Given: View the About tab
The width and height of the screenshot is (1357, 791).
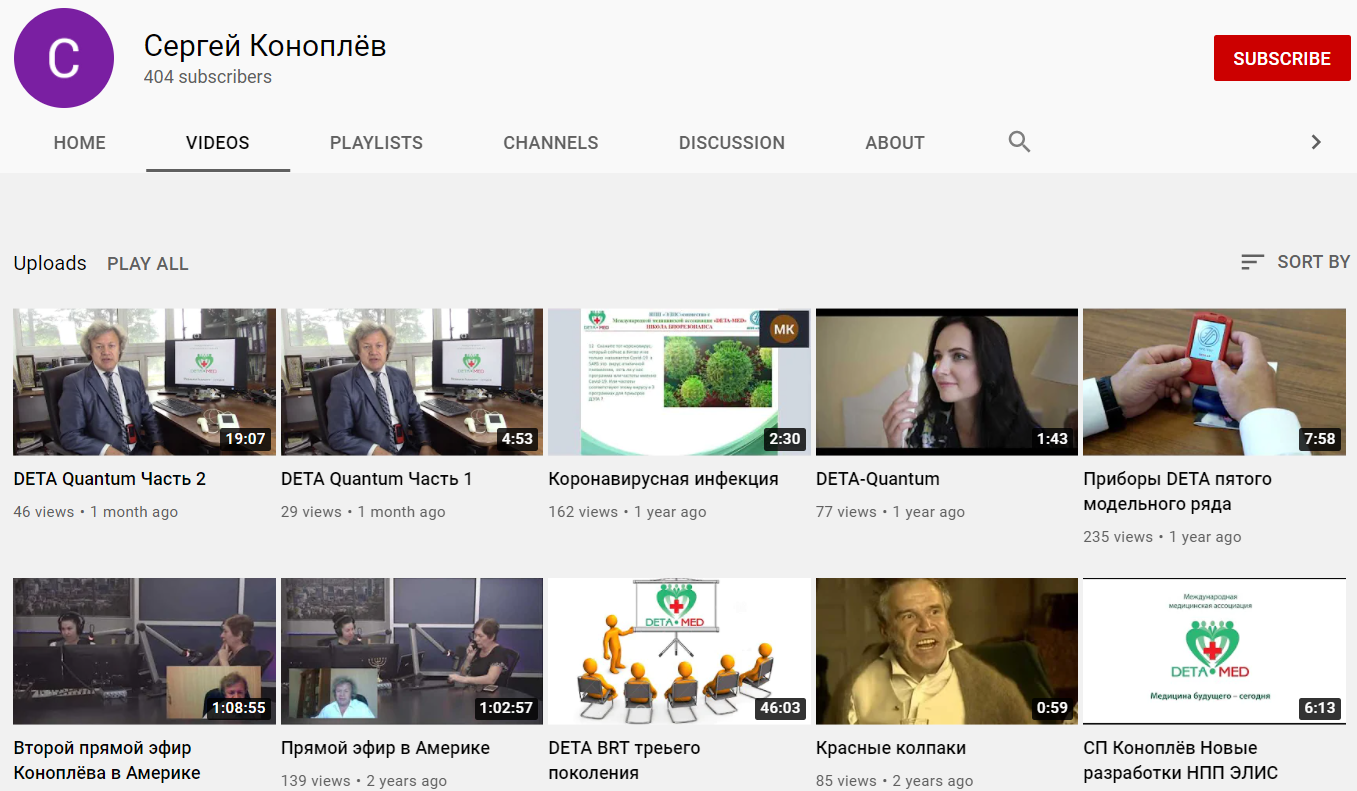Looking at the screenshot, I should click(x=895, y=143).
